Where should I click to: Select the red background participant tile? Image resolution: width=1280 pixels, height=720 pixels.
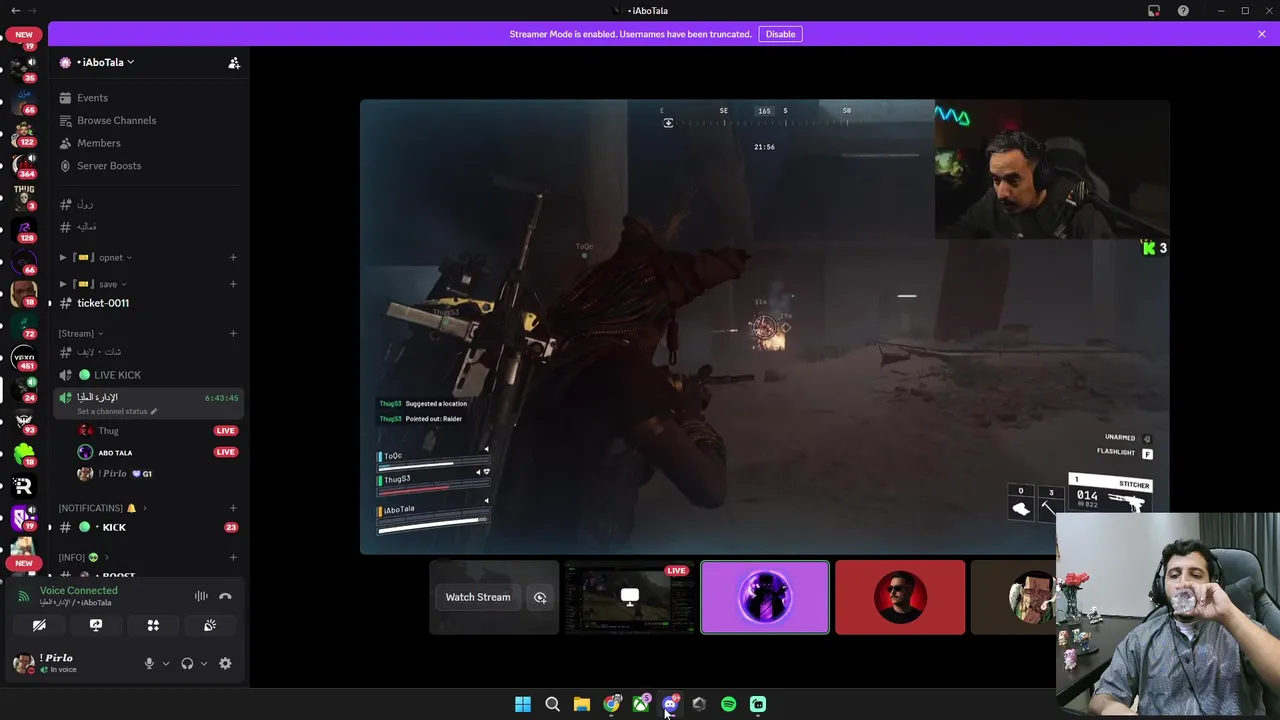point(900,598)
